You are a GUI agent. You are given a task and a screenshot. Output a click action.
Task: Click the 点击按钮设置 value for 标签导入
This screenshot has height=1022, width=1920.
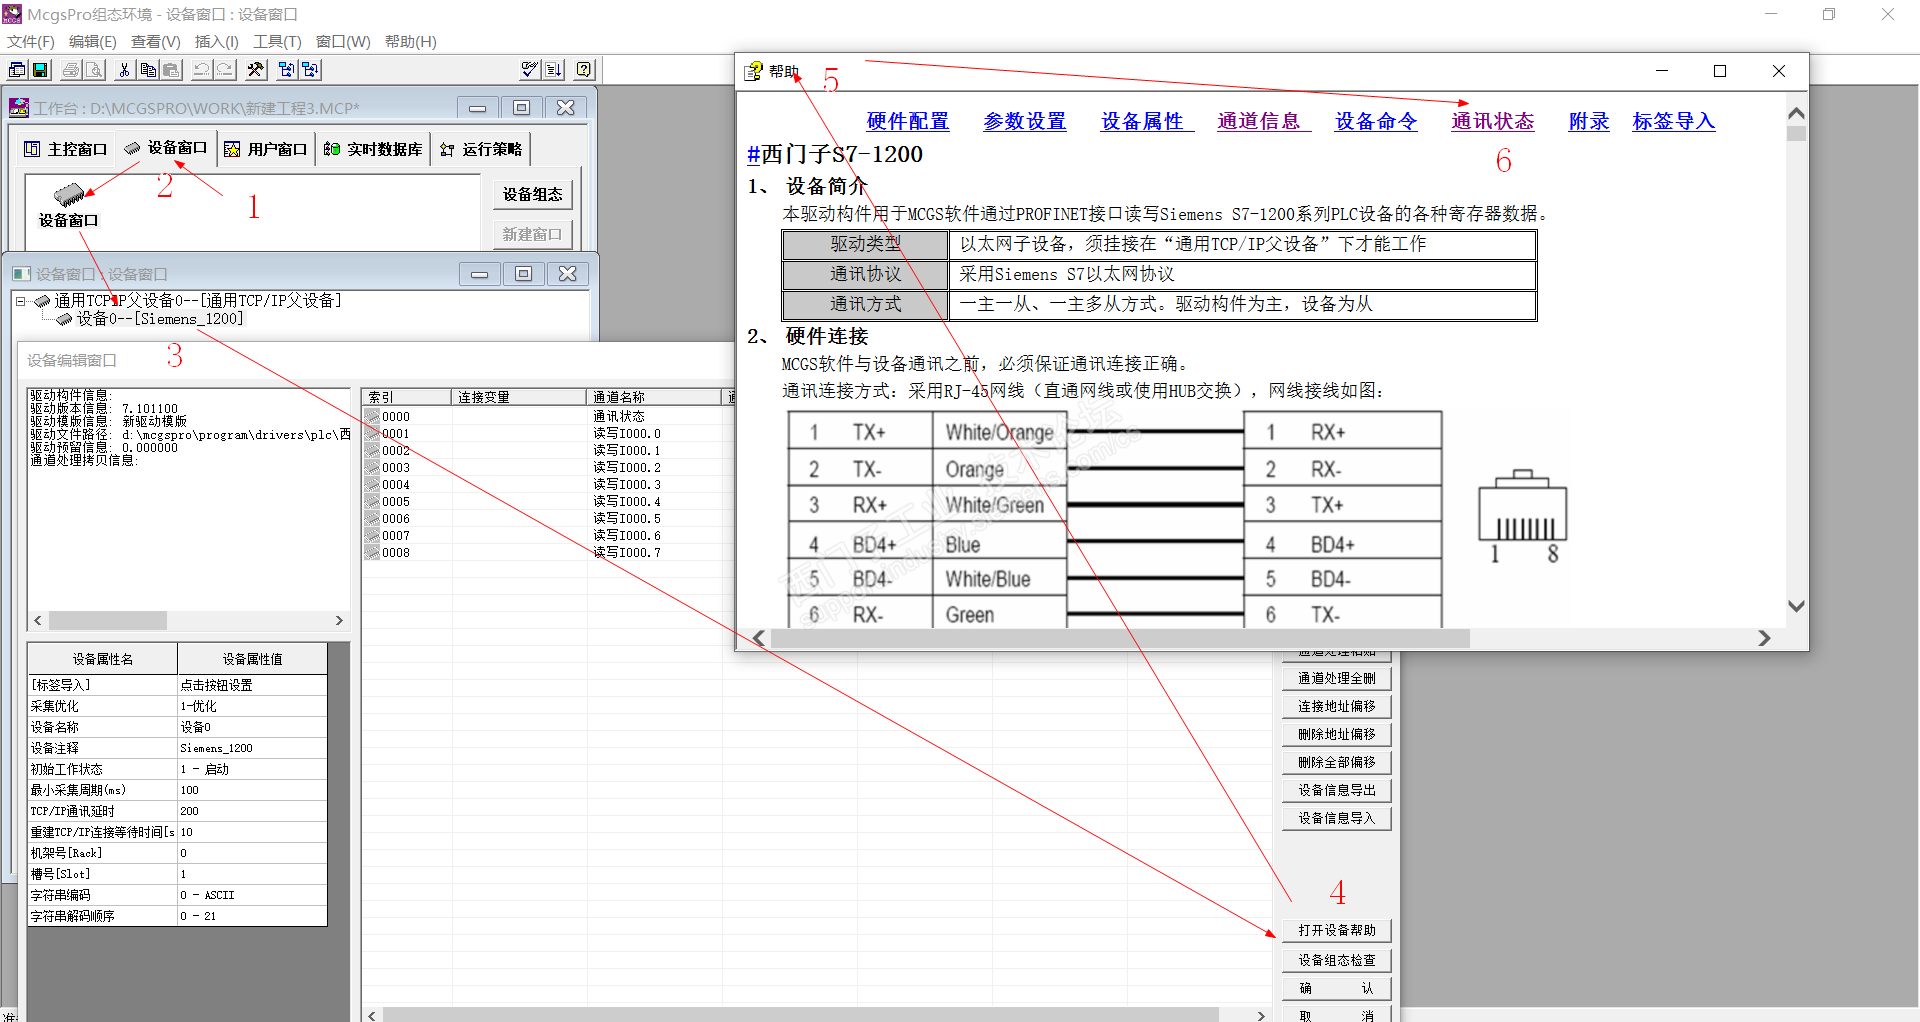tap(252, 685)
